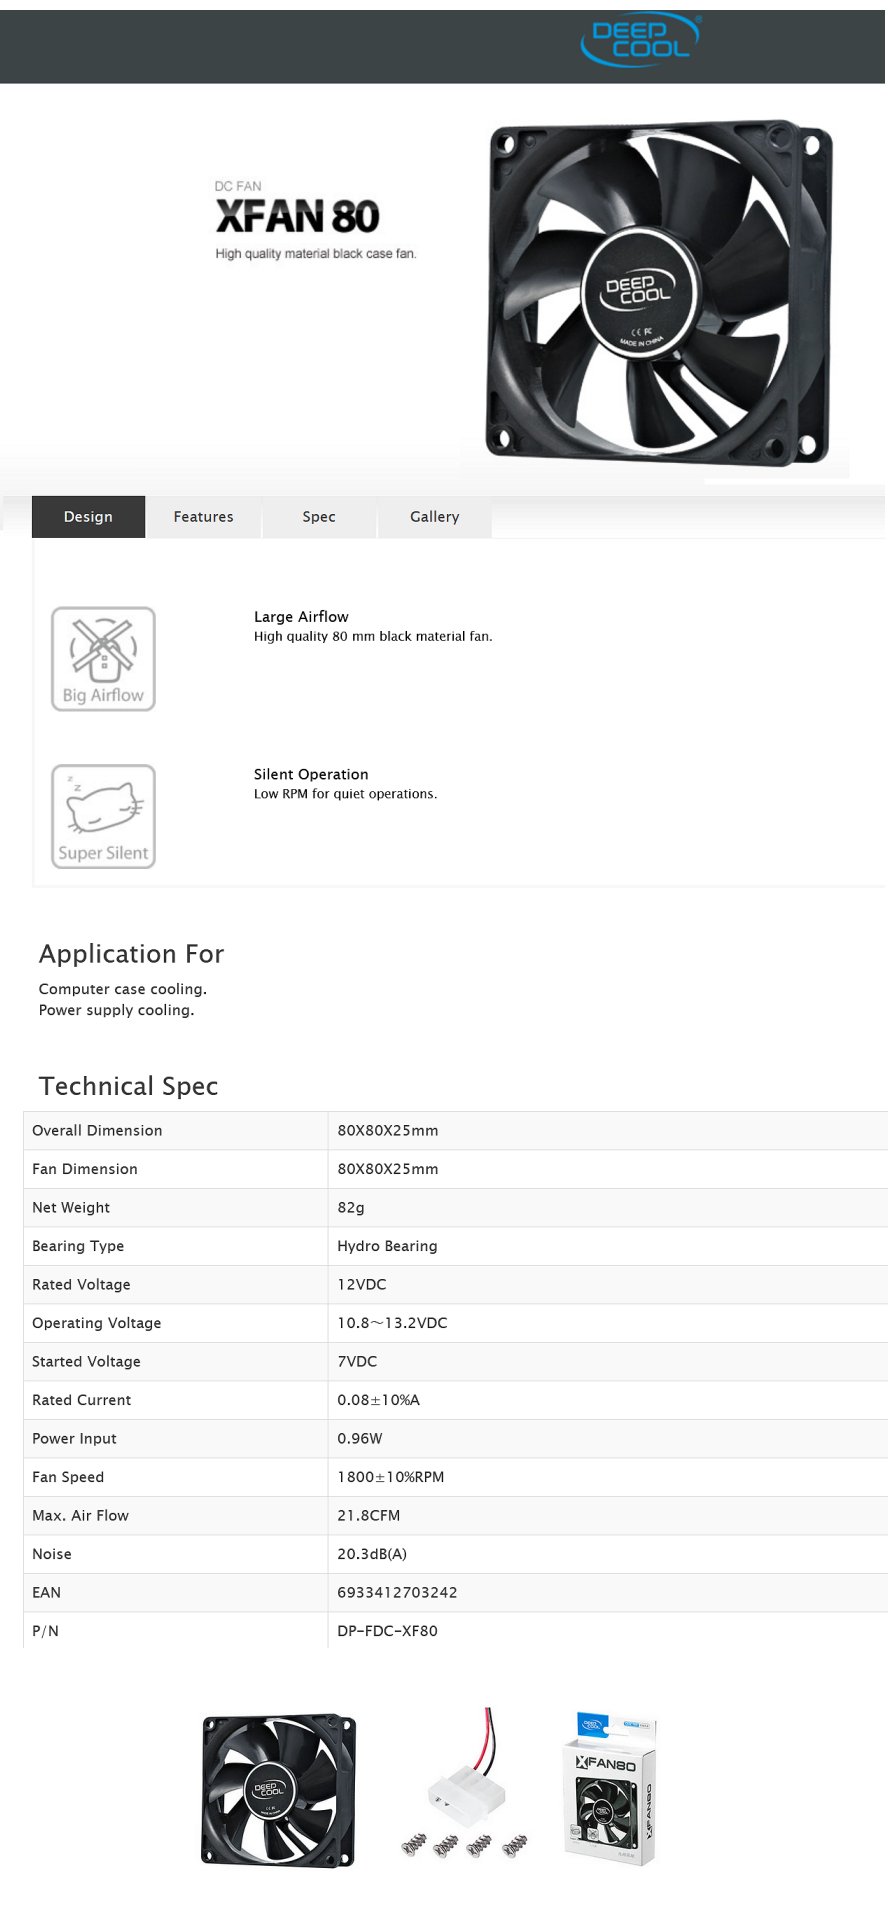Image resolution: width=888 pixels, height=1916 pixels.
Task: Click the 'Max. Air Flow' row label
Action: pyautogui.click(x=80, y=1515)
